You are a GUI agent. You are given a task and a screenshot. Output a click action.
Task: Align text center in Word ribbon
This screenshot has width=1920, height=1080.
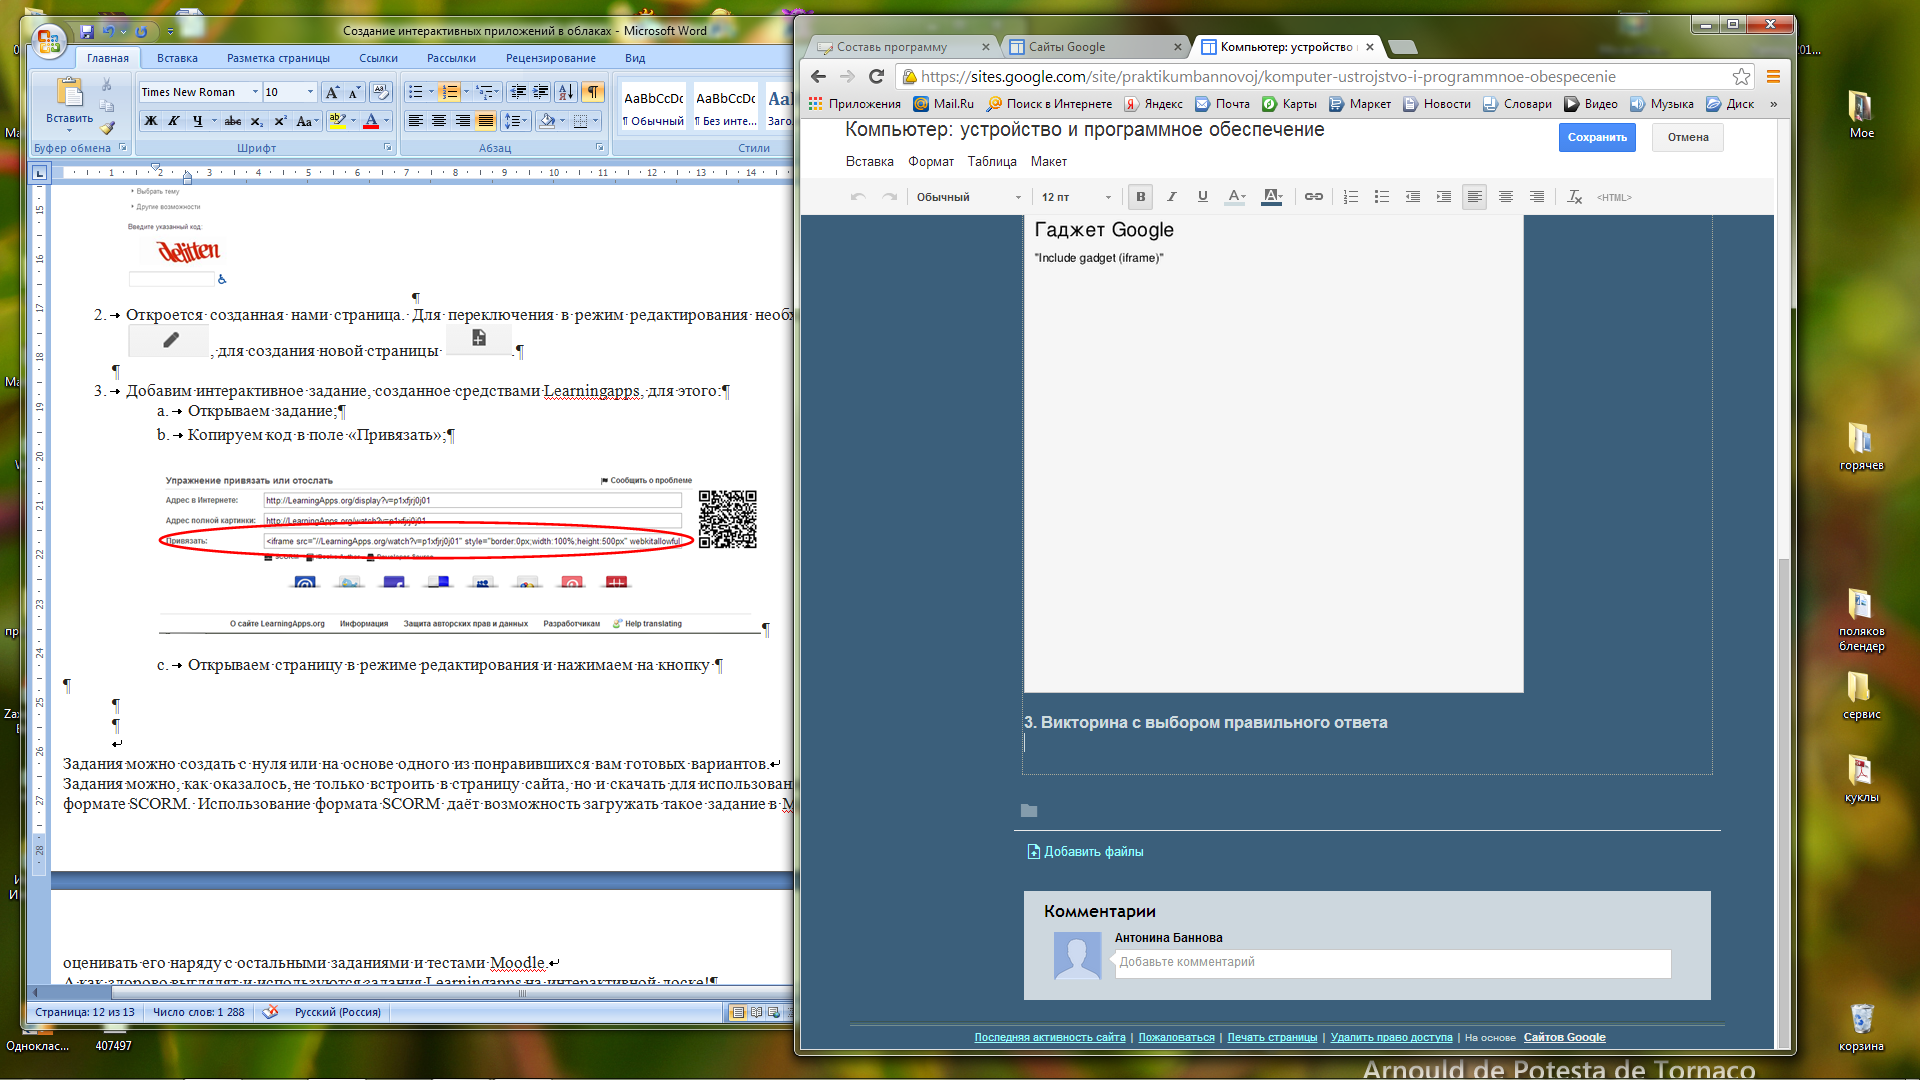439,121
